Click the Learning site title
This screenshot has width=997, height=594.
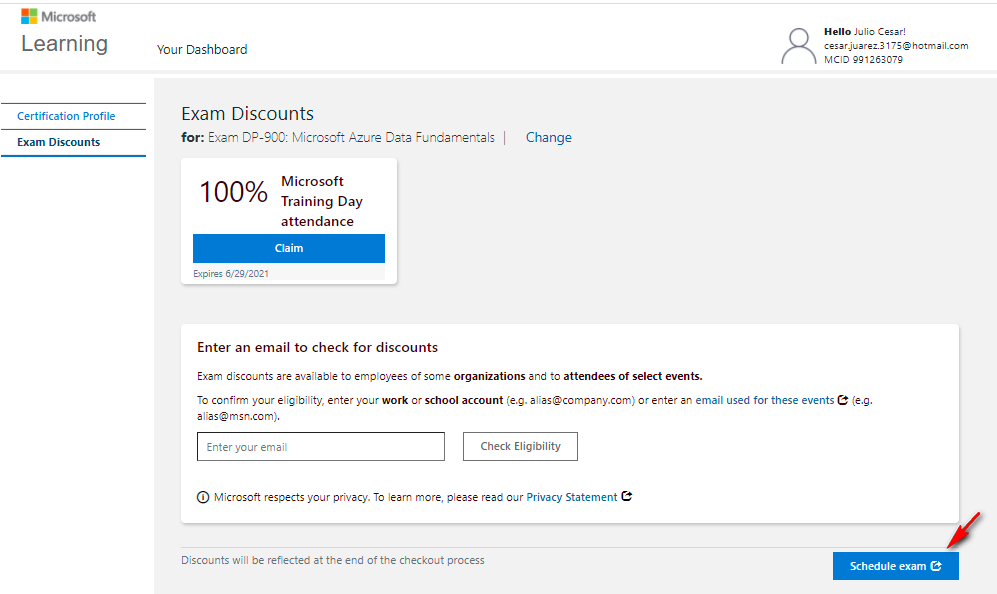pos(64,44)
